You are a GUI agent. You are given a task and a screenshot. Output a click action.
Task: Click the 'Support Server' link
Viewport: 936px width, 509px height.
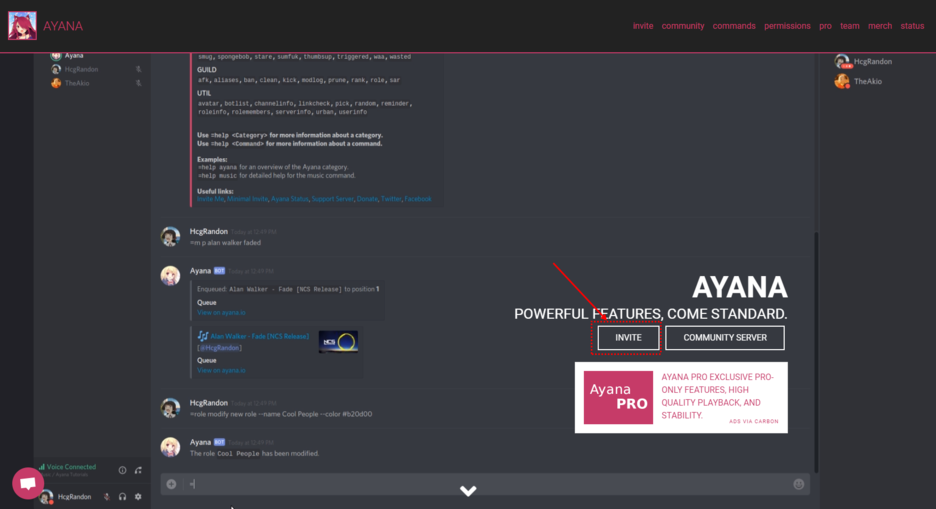[332, 199]
